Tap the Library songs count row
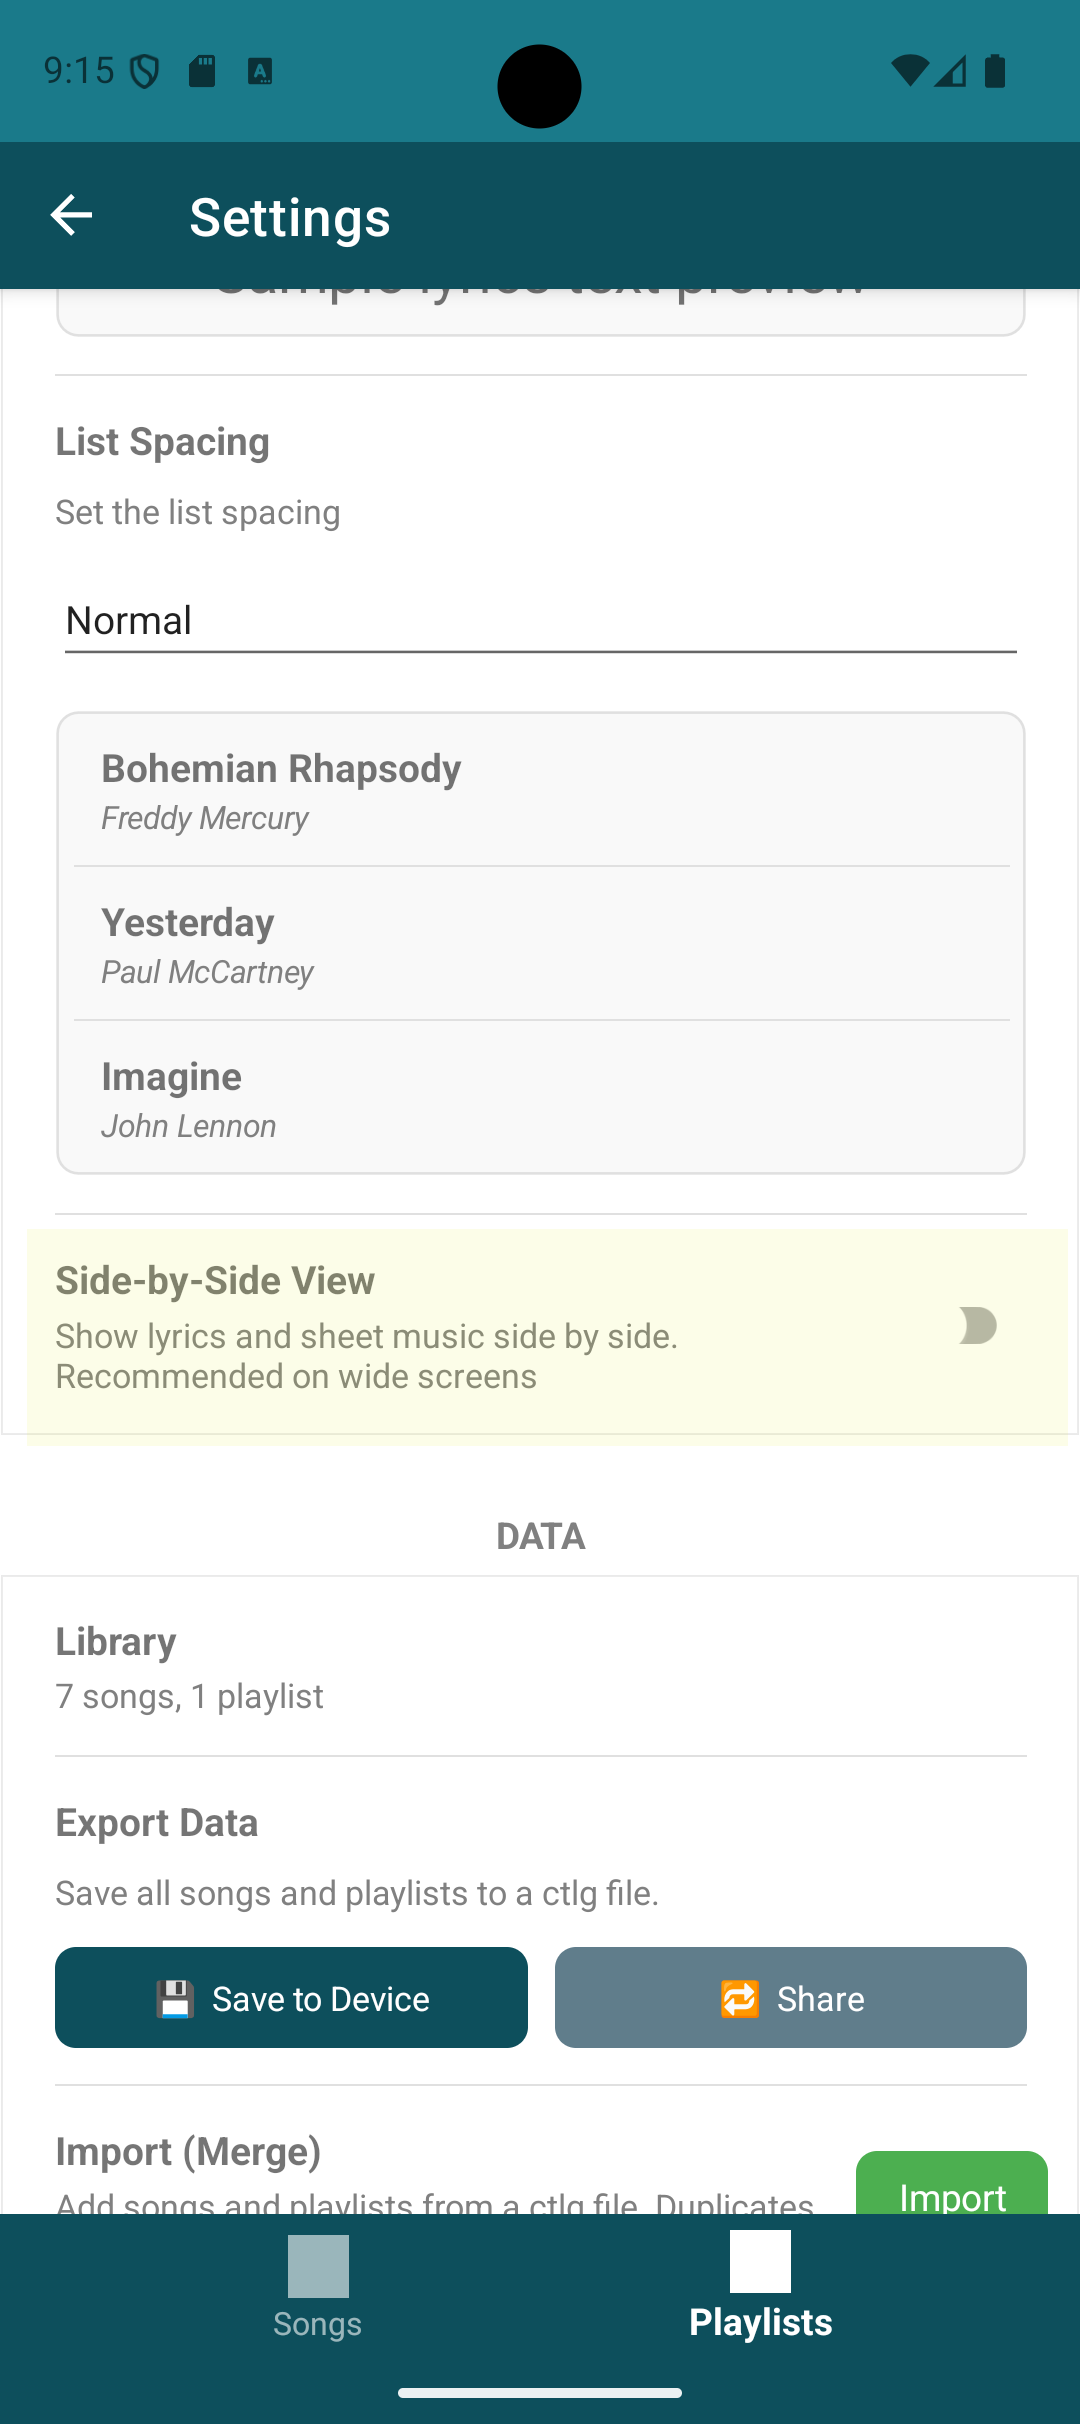The image size is (1080, 2424). pyautogui.click(x=540, y=1667)
